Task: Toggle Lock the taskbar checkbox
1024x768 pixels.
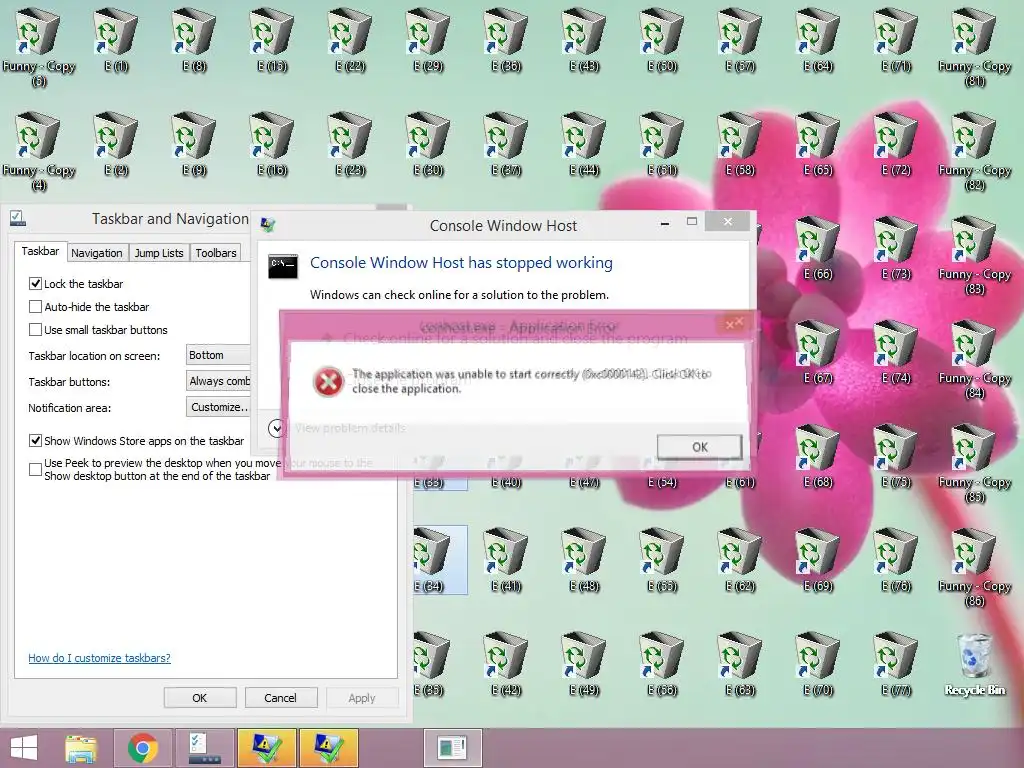Action: [x=35, y=283]
